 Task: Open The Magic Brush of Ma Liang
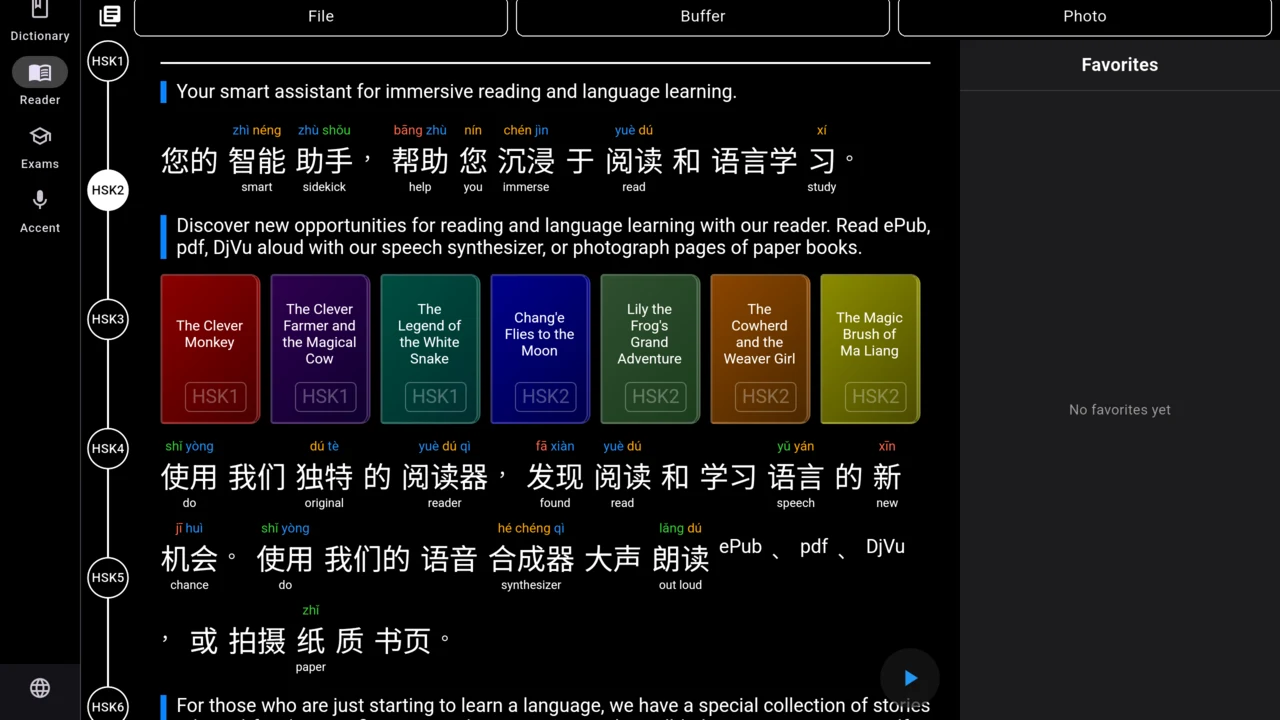point(870,349)
